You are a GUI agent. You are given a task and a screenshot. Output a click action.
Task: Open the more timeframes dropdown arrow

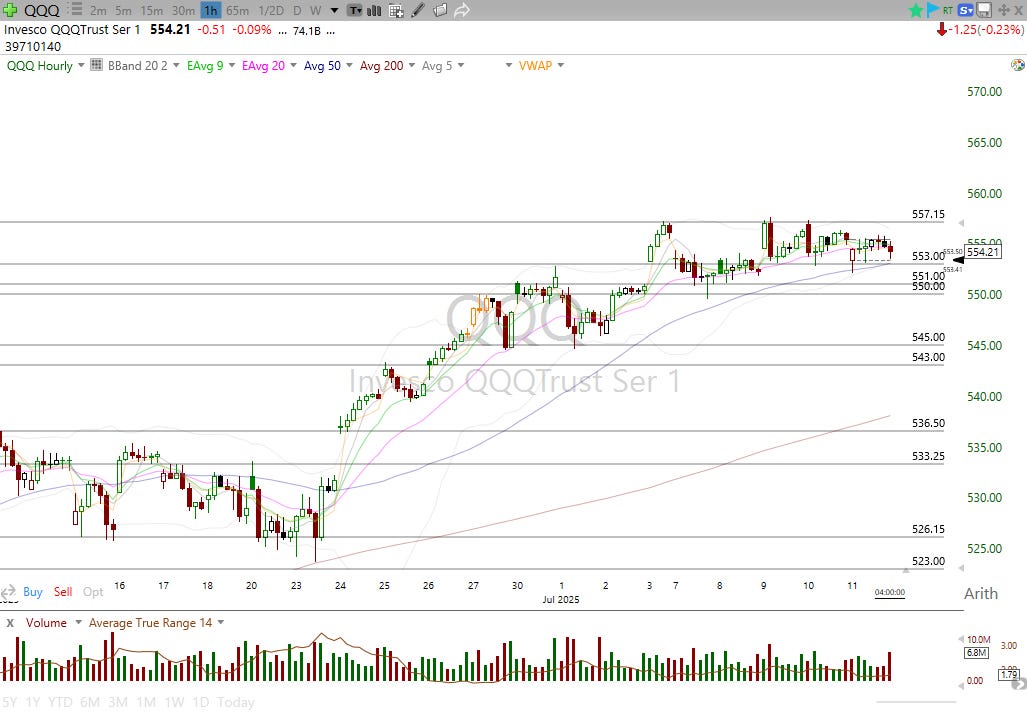point(335,11)
